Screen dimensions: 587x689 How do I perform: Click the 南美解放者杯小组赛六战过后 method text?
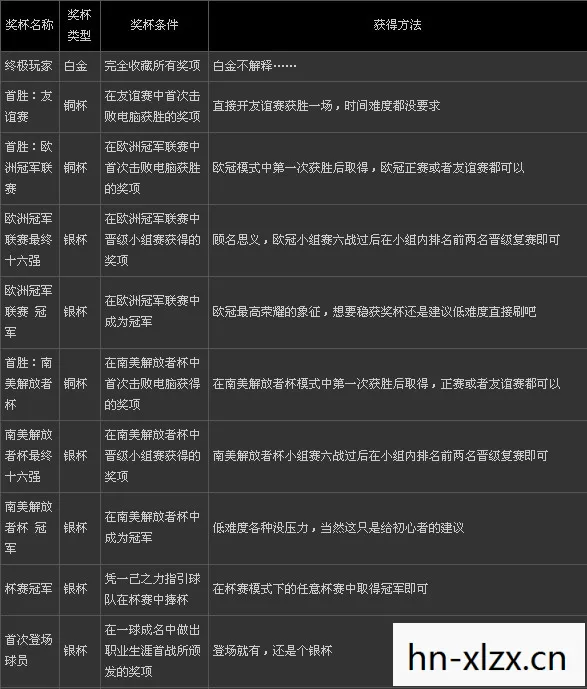pos(380,456)
